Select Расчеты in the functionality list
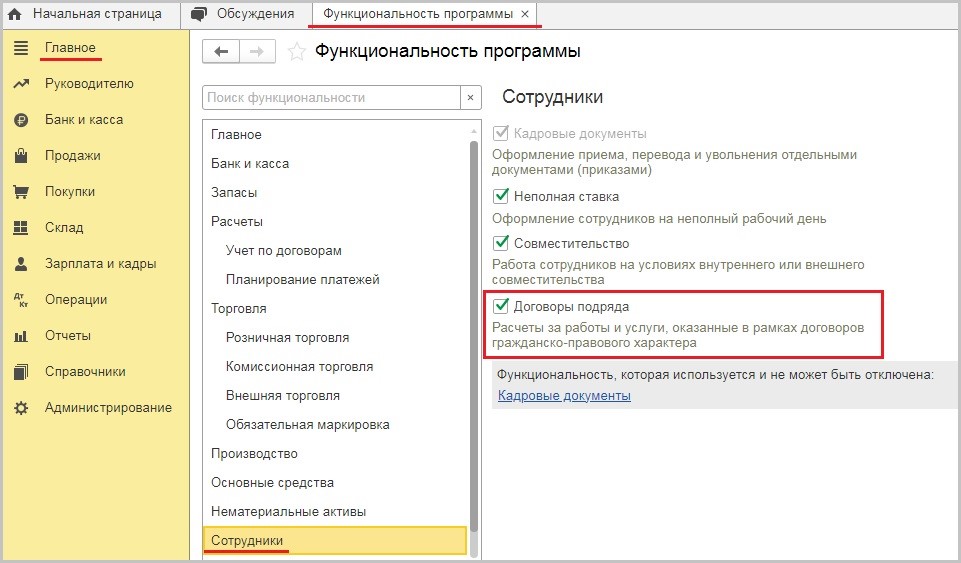This screenshot has width=961, height=563. 237,222
